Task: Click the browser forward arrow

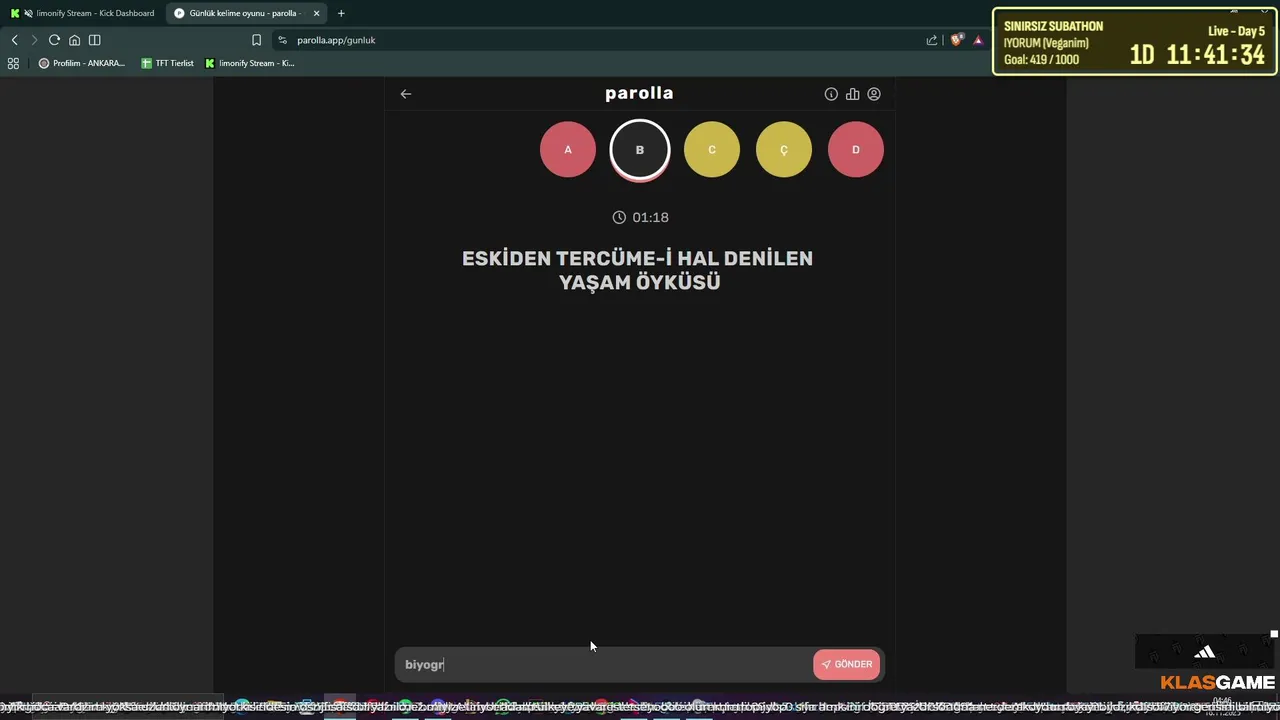Action: point(34,40)
